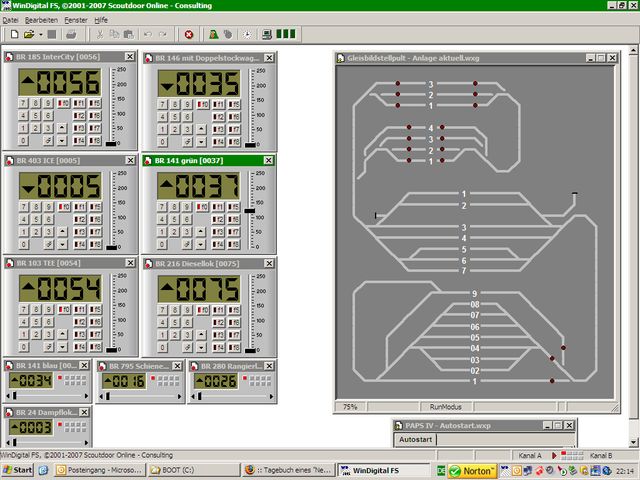Screen dimensions: 640x480
Task: Click the clock toolbar icon
Action: [x=247, y=34]
